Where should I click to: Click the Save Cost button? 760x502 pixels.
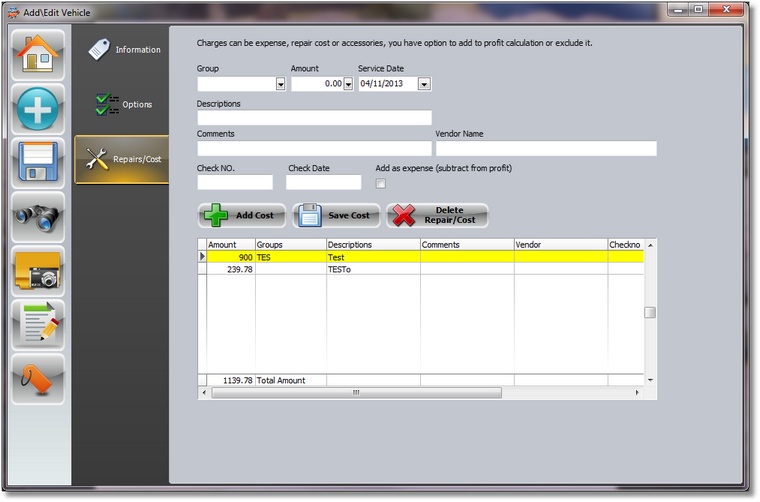point(336,215)
